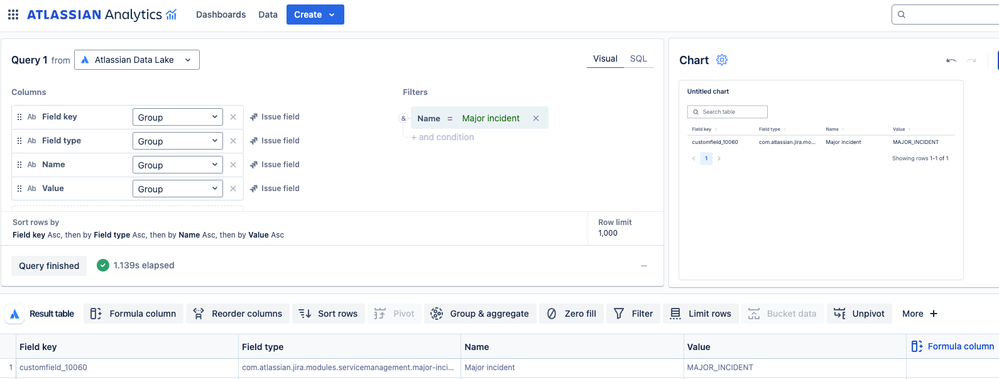Add a Filter step
999x379 pixels.
point(633,313)
